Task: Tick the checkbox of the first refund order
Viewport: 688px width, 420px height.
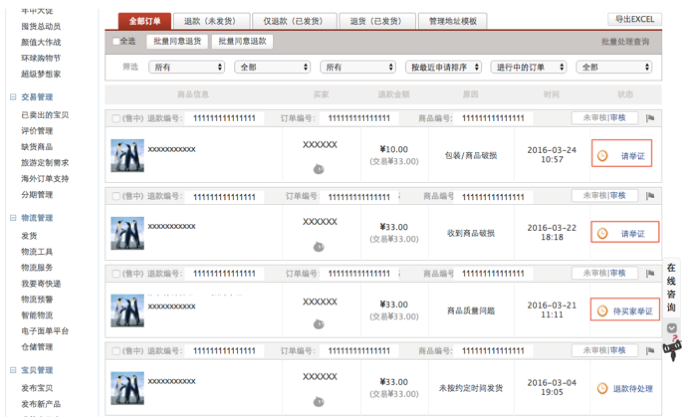Action: [x=115, y=118]
